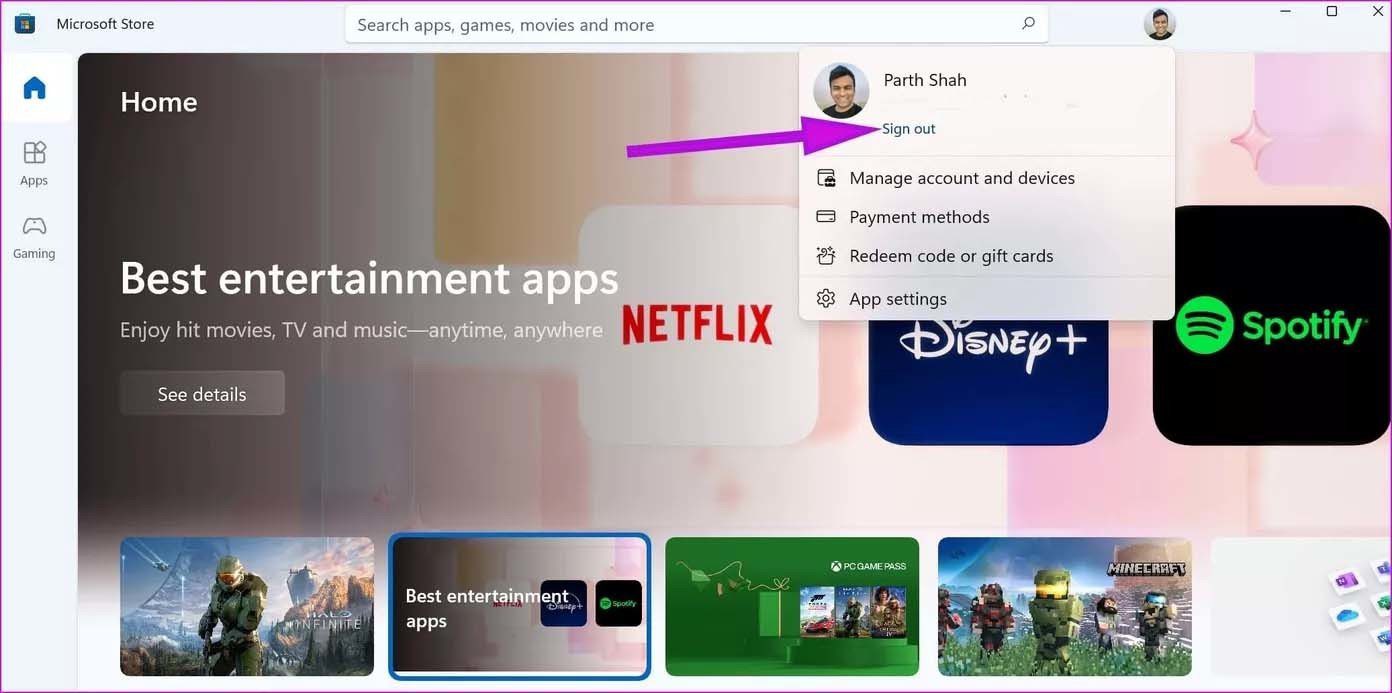Click the Parth Shah name text

[x=925, y=80]
